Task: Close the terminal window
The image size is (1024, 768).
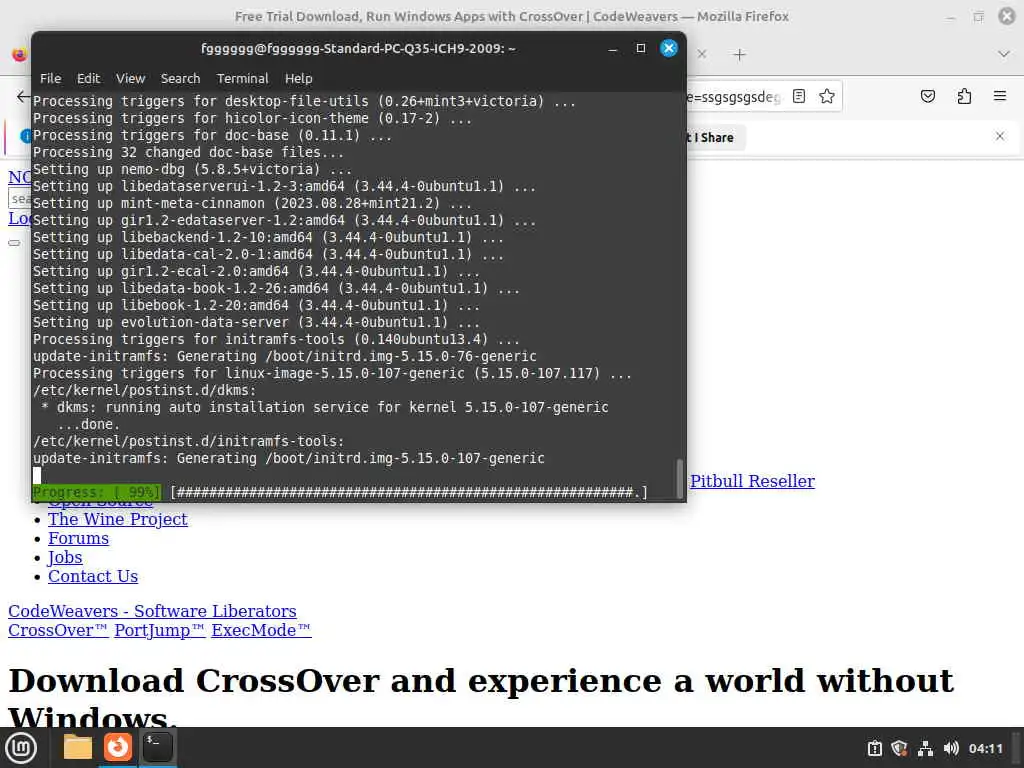Action: tap(669, 48)
